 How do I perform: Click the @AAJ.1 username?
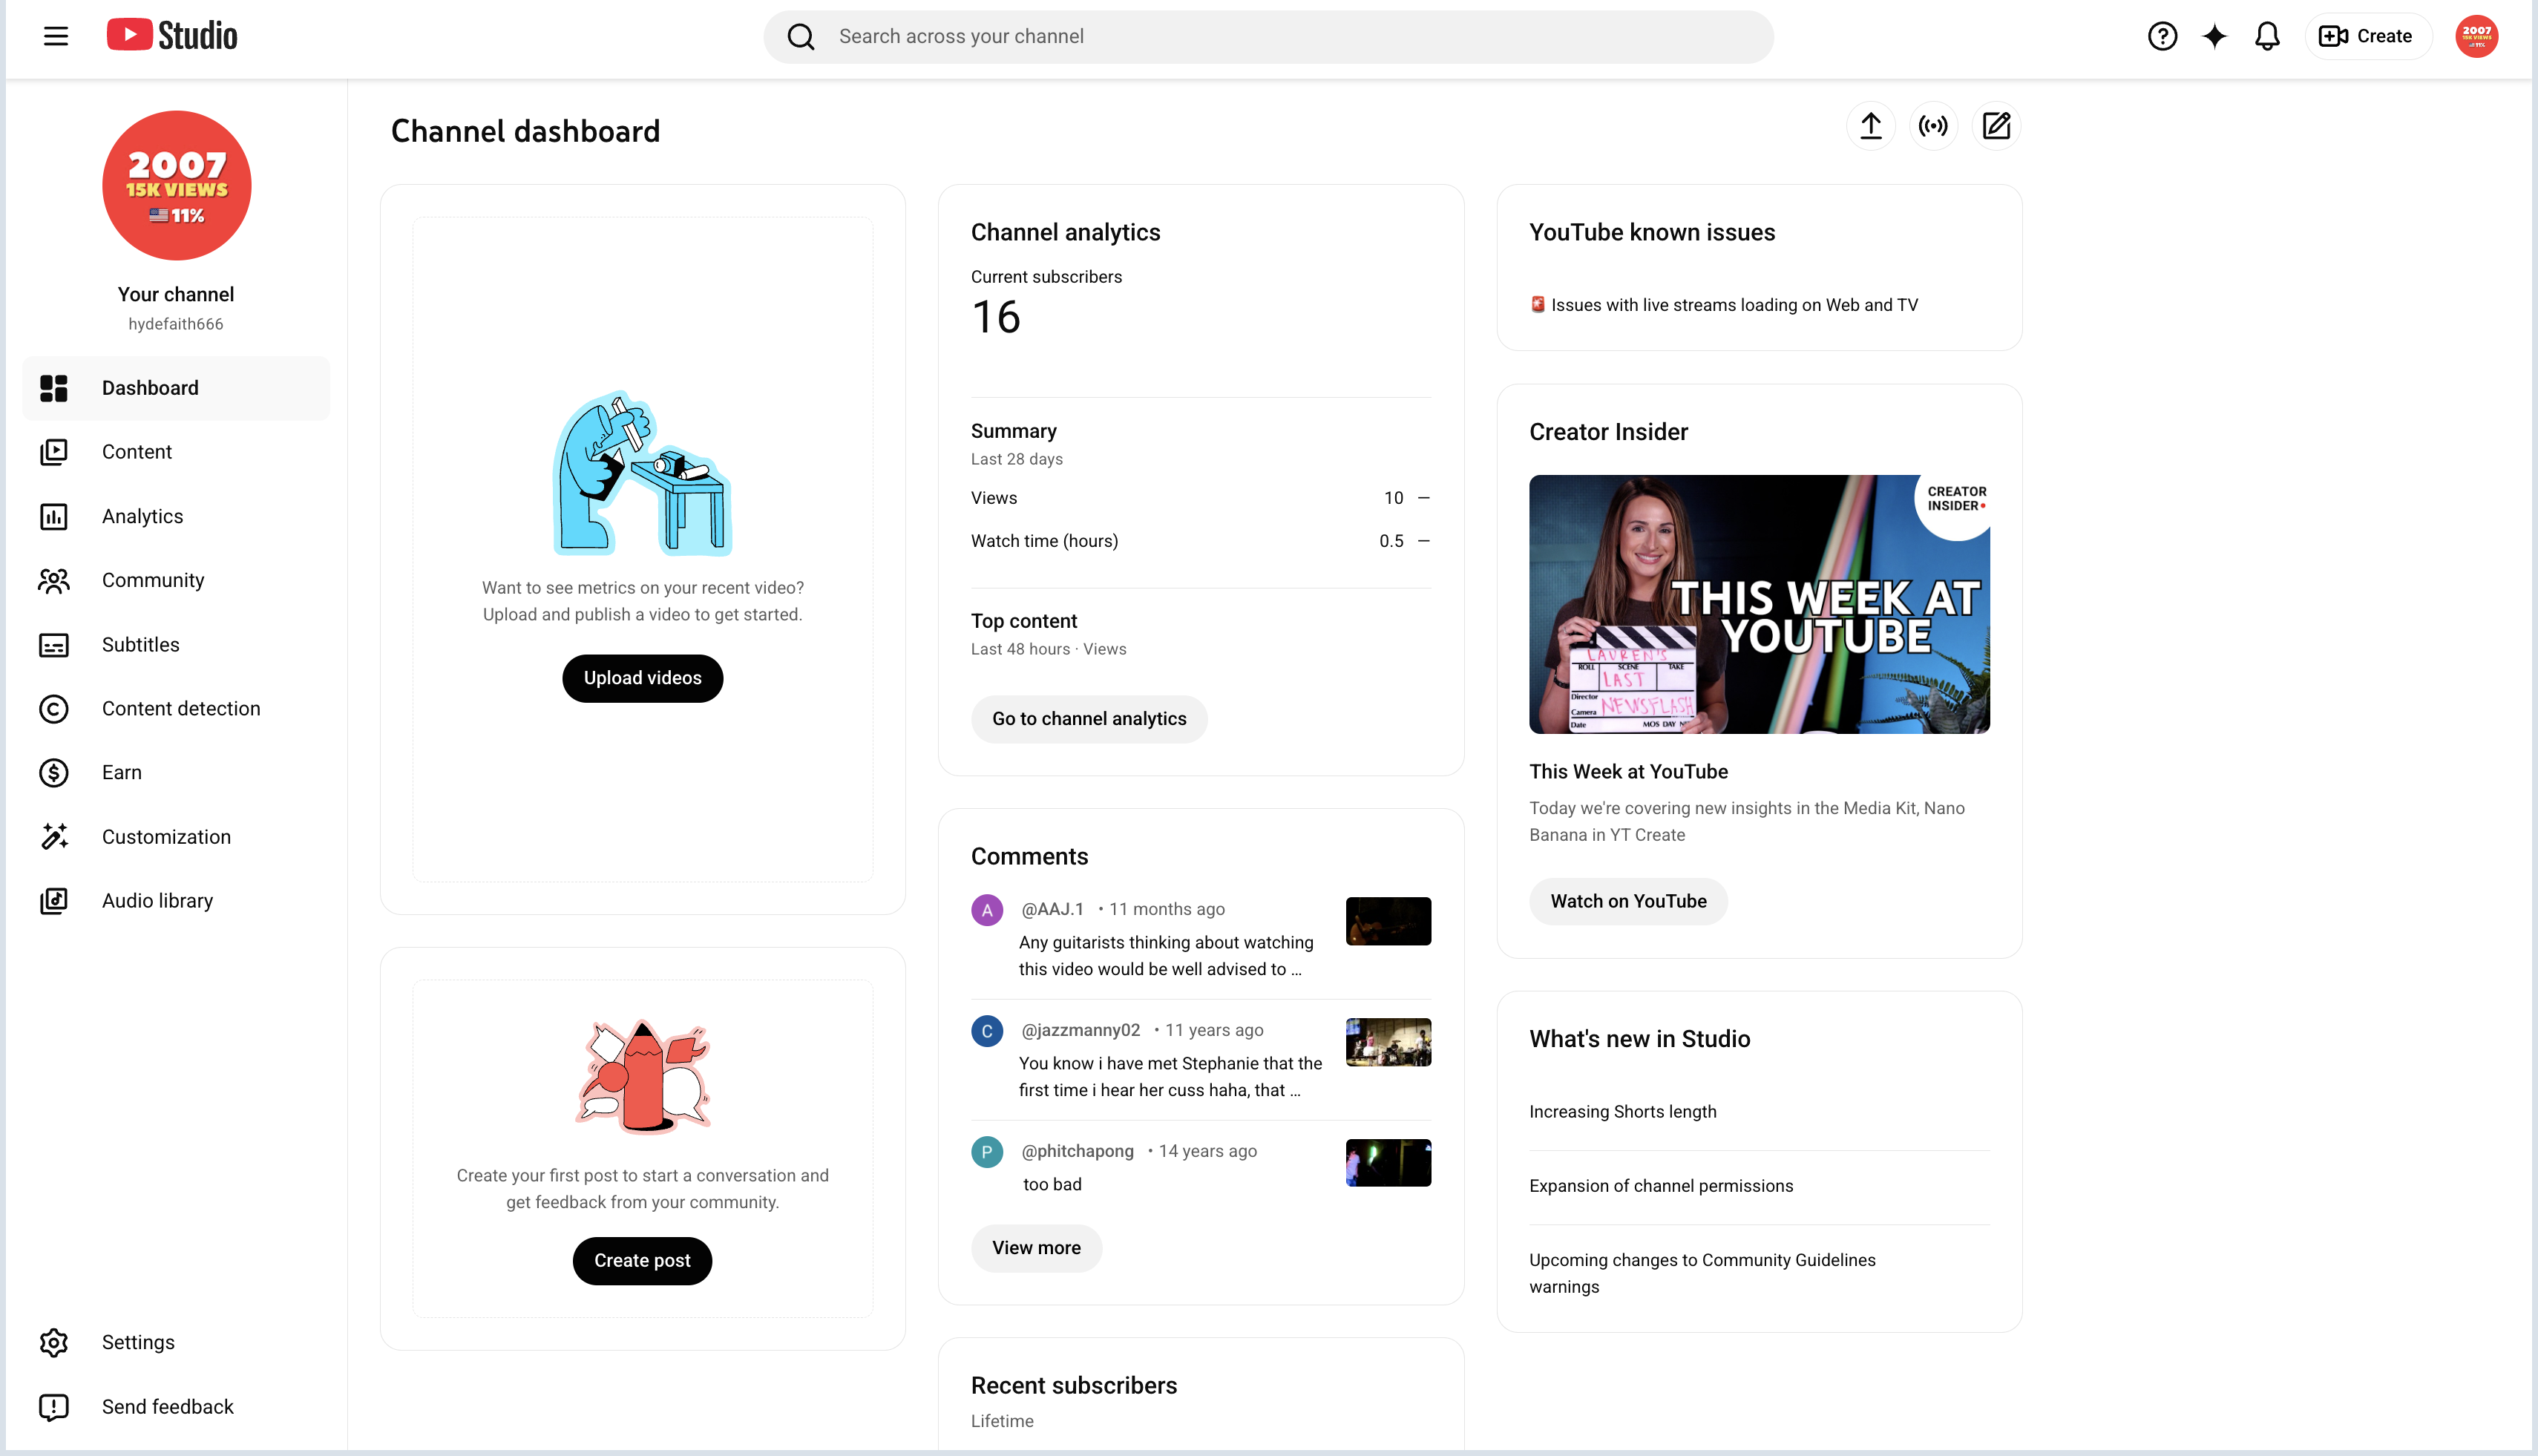(1052, 909)
